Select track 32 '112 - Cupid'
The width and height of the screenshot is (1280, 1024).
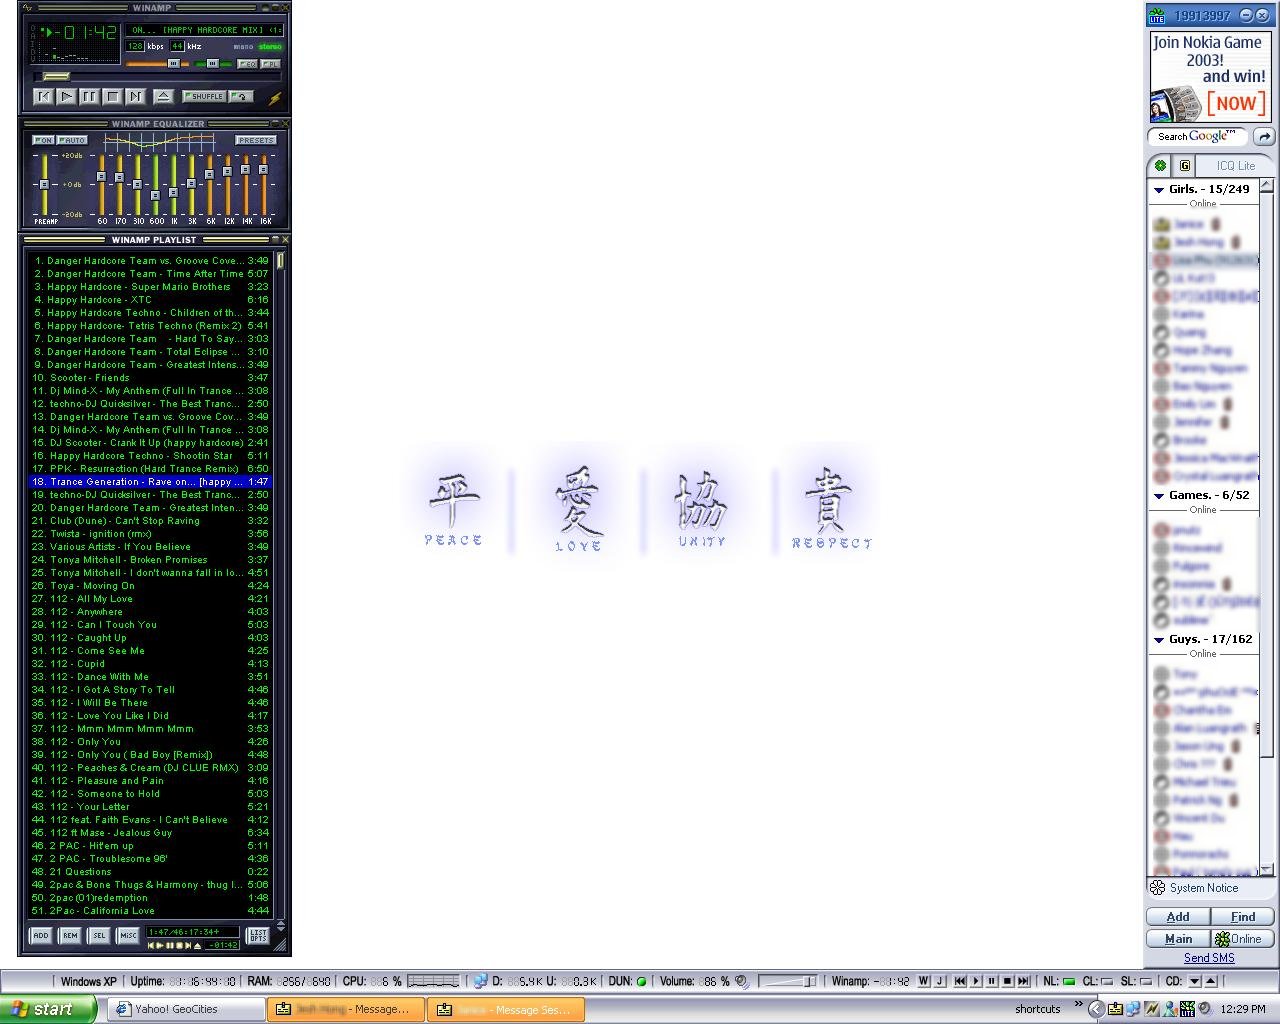tap(149, 663)
